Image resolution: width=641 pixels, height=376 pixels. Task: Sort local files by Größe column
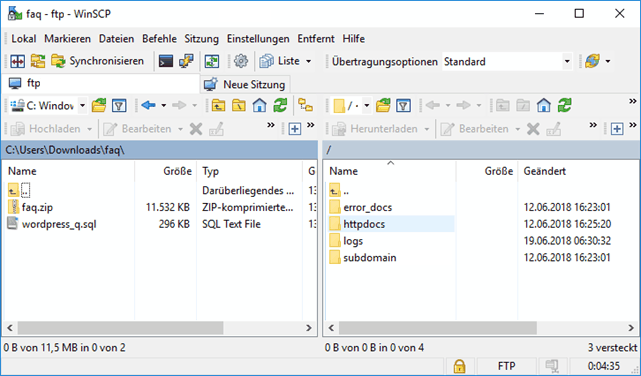(166, 171)
